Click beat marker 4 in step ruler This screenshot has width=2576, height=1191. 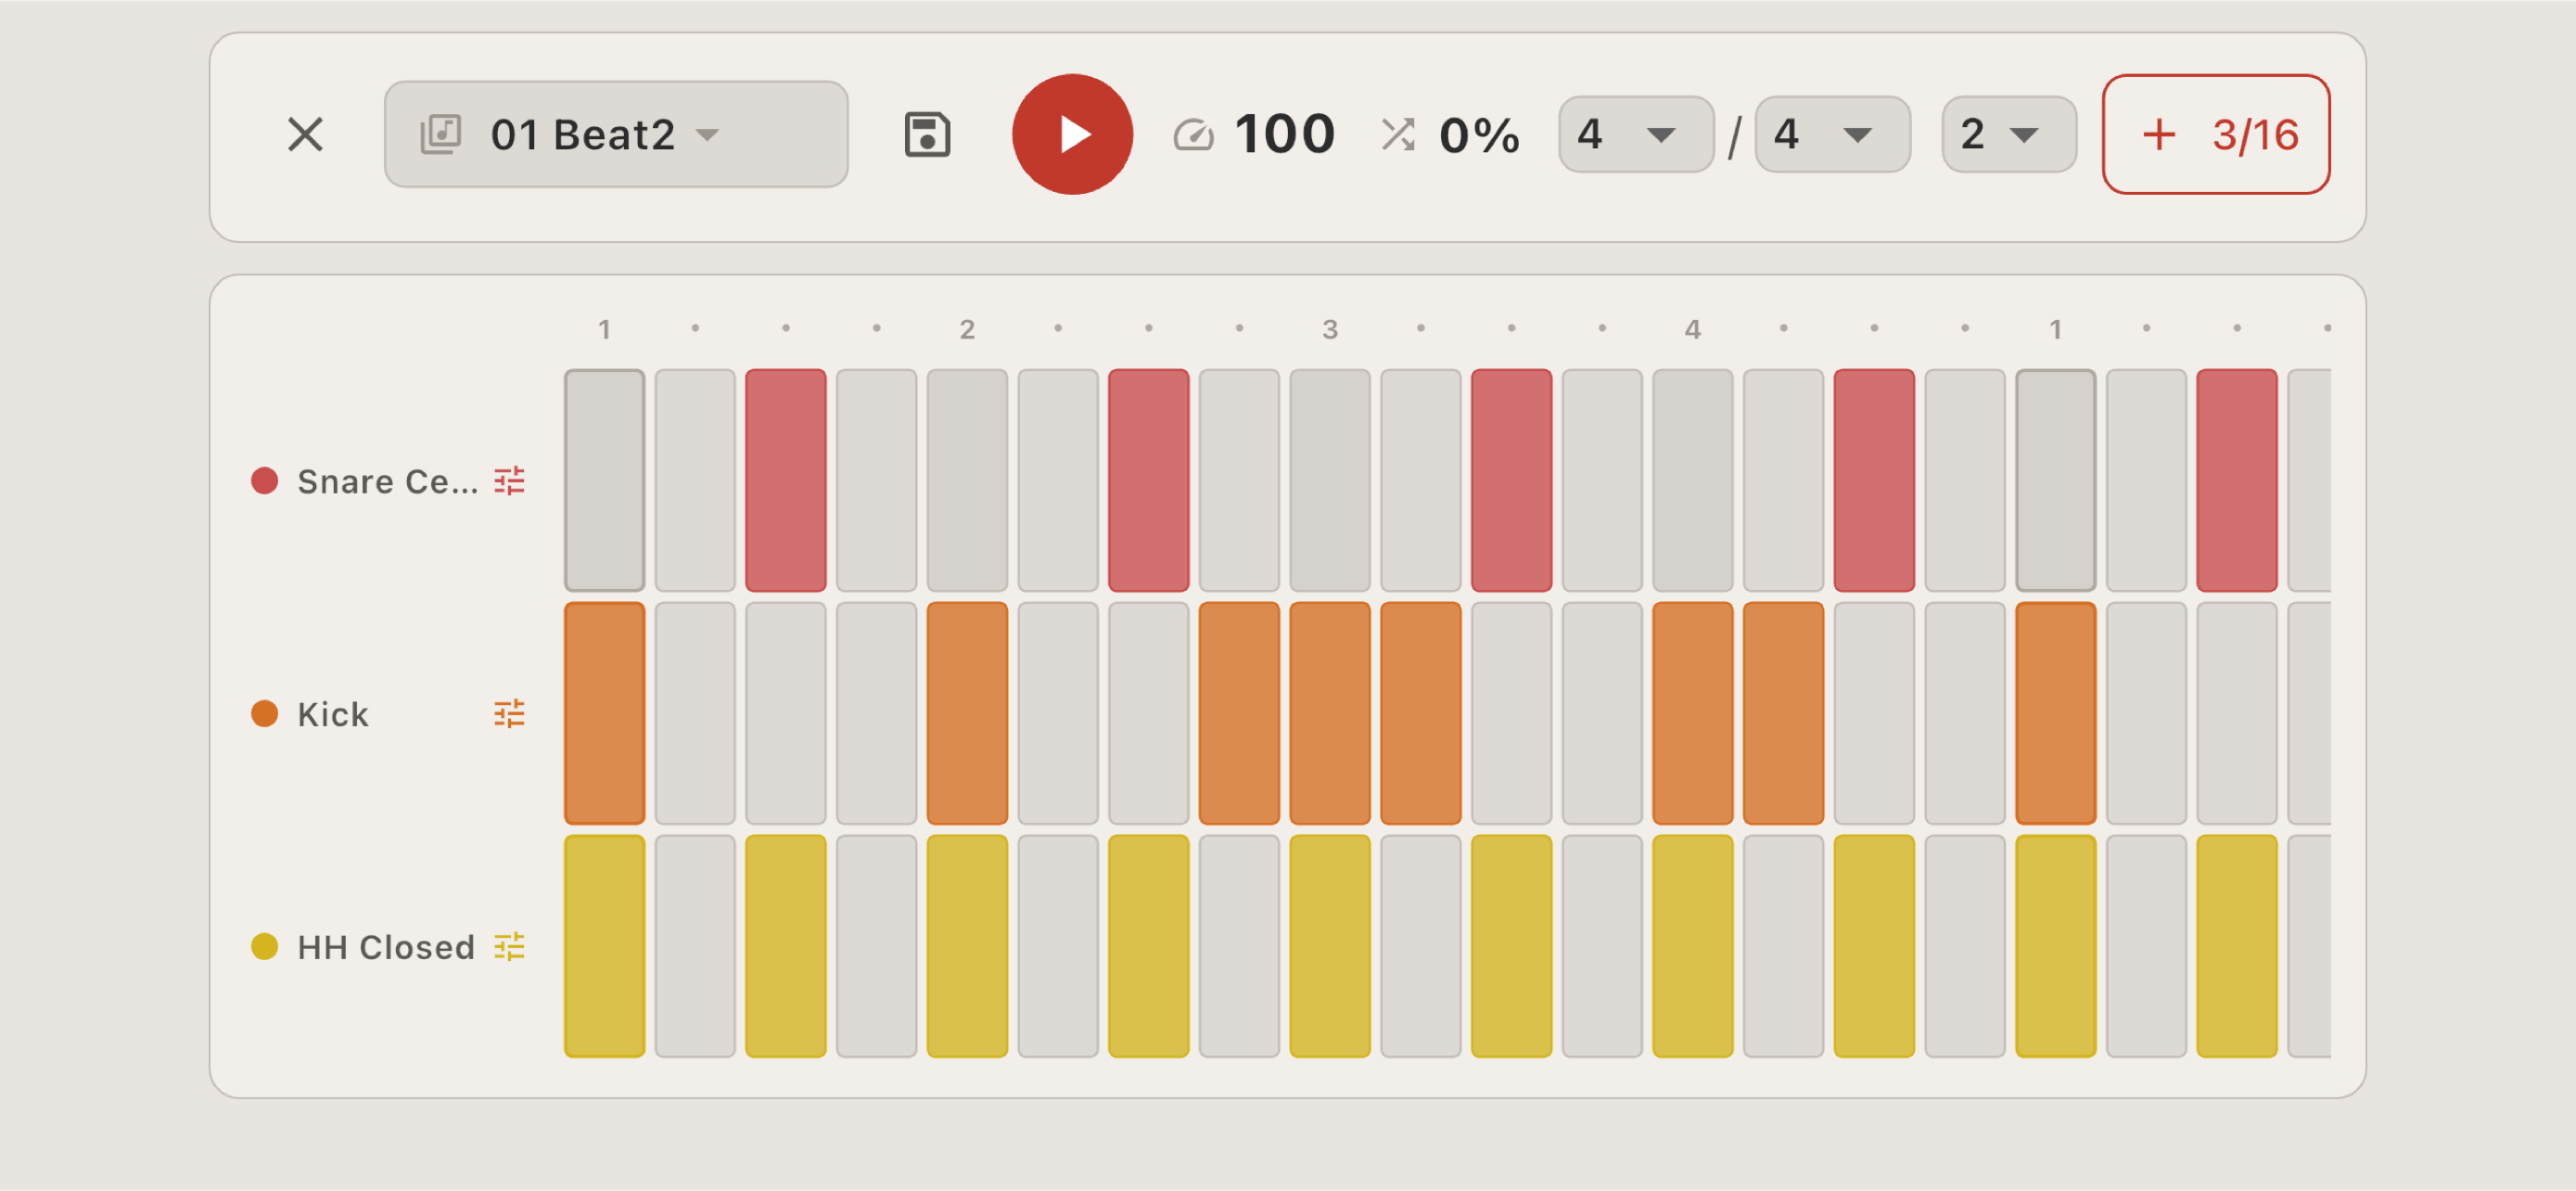tap(1693, 329)
